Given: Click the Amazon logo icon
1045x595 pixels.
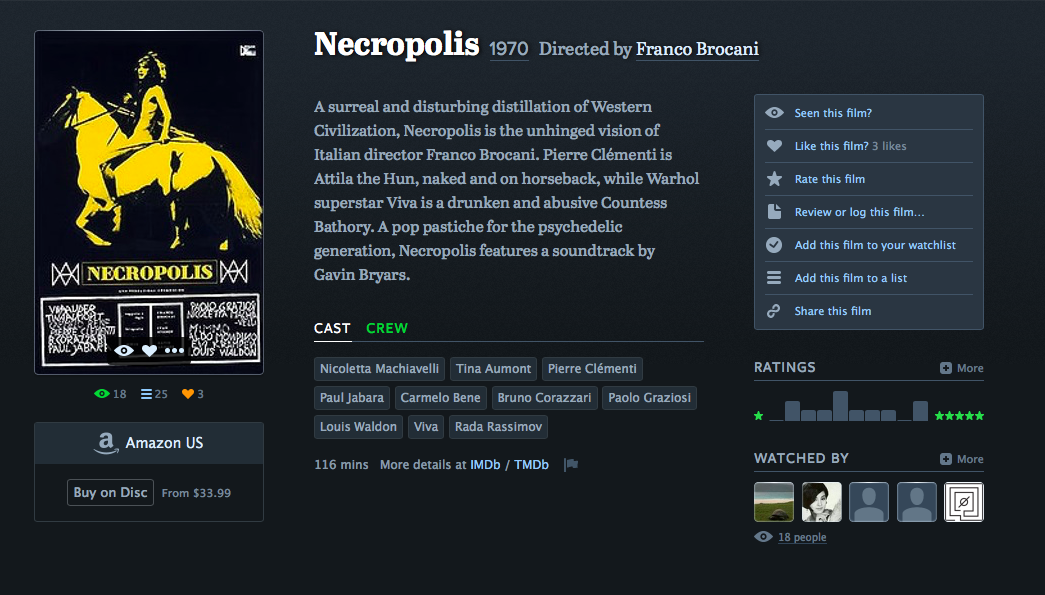Looking at the screenshot, I should [x=106, y=443].
